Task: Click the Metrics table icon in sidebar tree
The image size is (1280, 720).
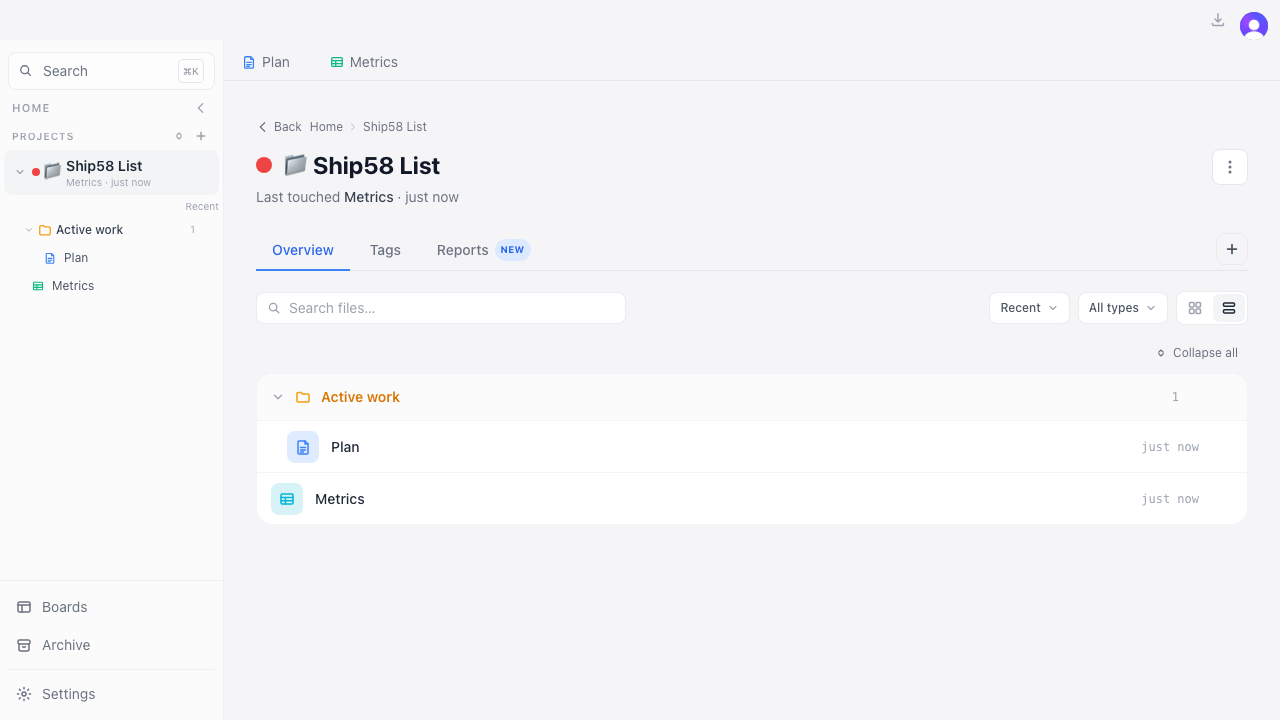Action: [38, 286]
